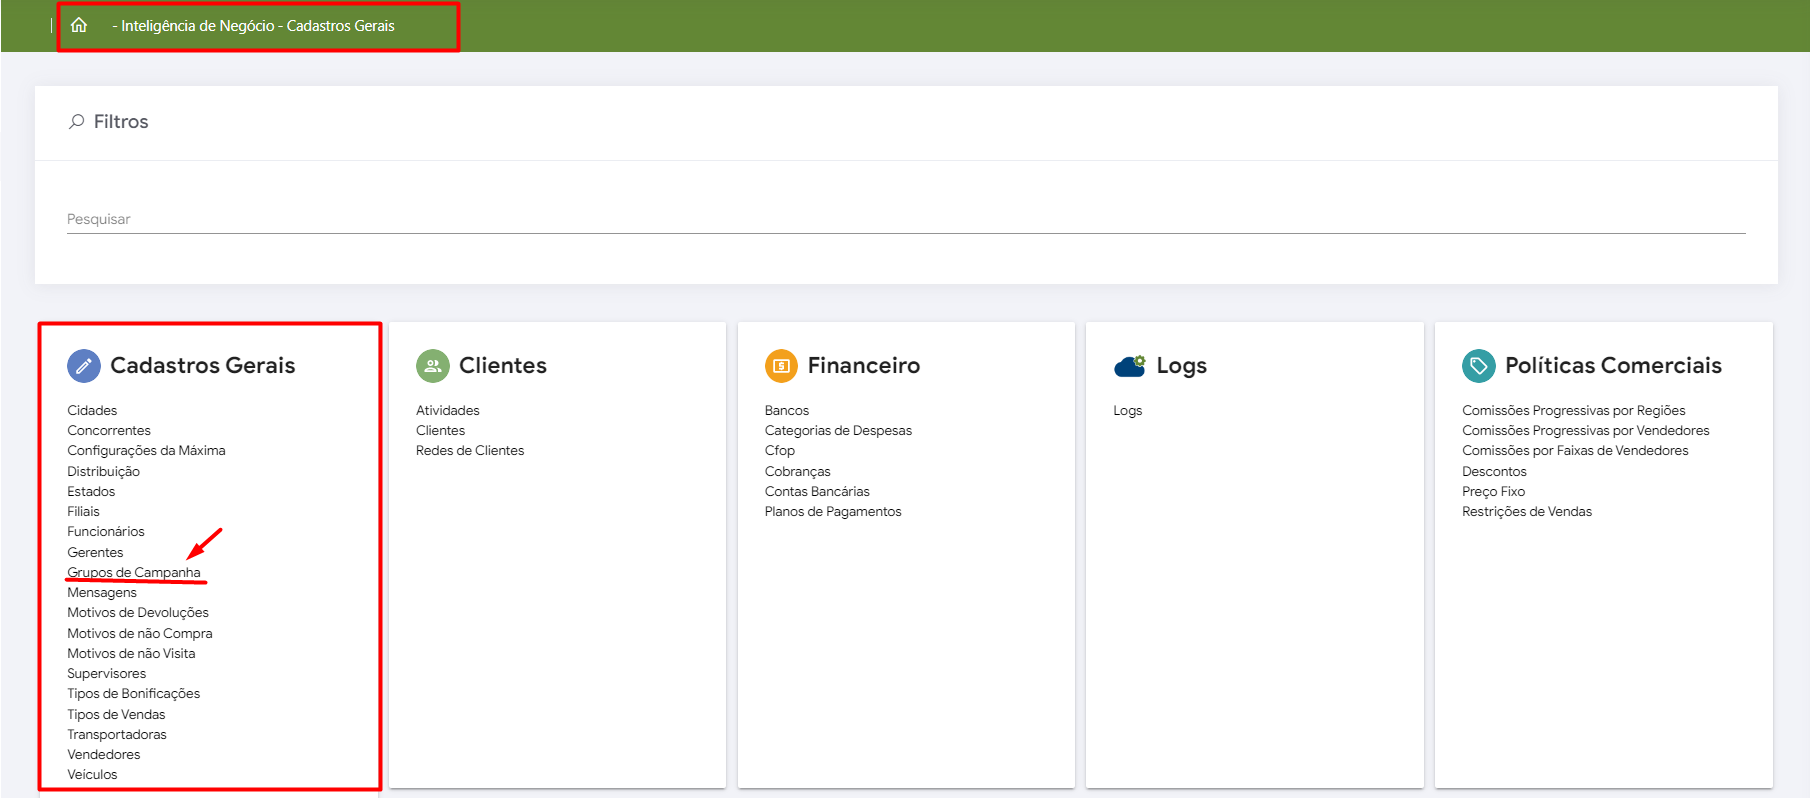The height and width of the screenshot is (798, 1810).
Task: Click the Clientes people icon
Action: [x=433, y=366]
